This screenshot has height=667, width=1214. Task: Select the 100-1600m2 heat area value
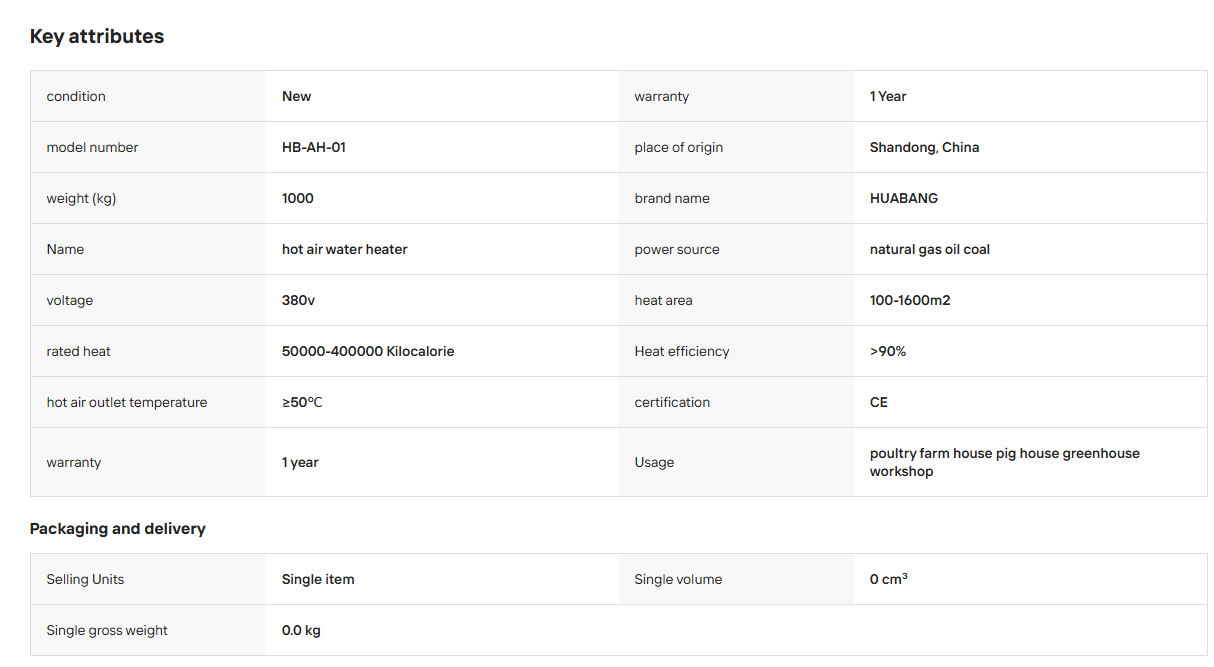[x=910, y=300]
